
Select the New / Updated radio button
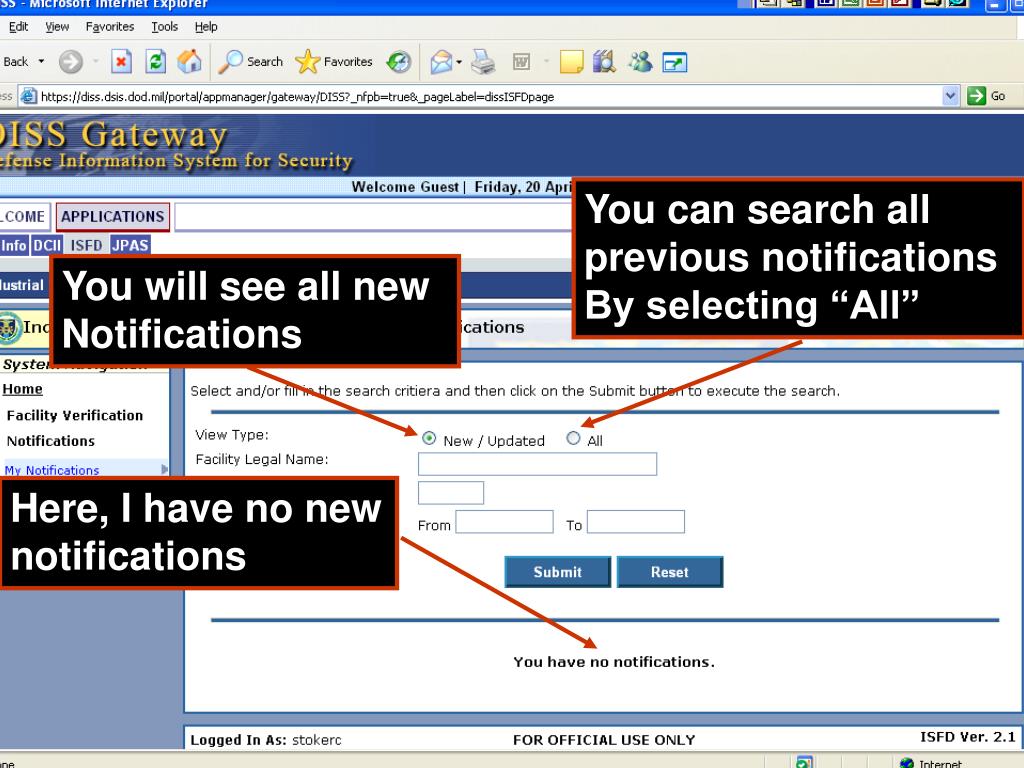(429, 439)
